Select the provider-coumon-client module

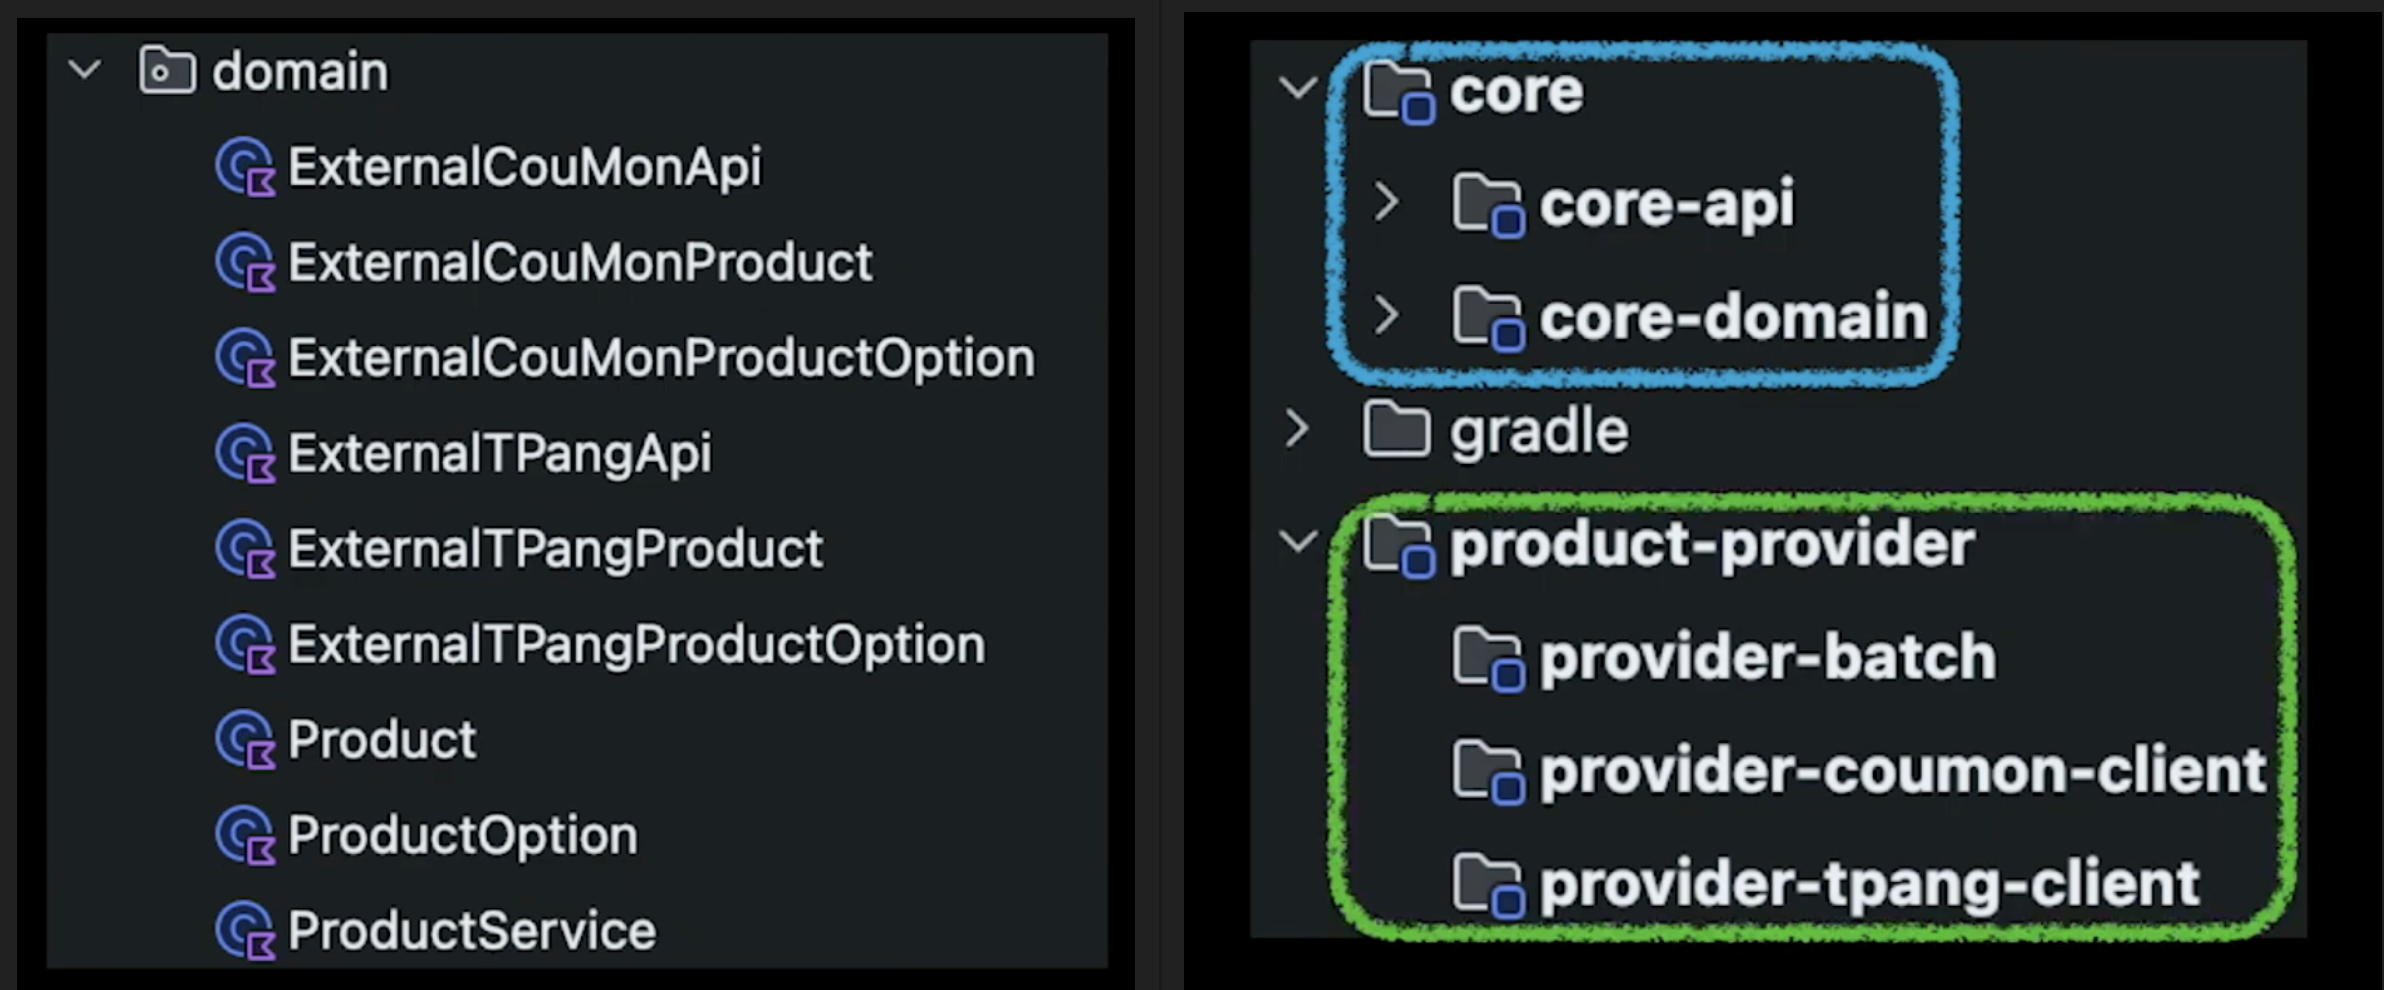(1902, 771)
